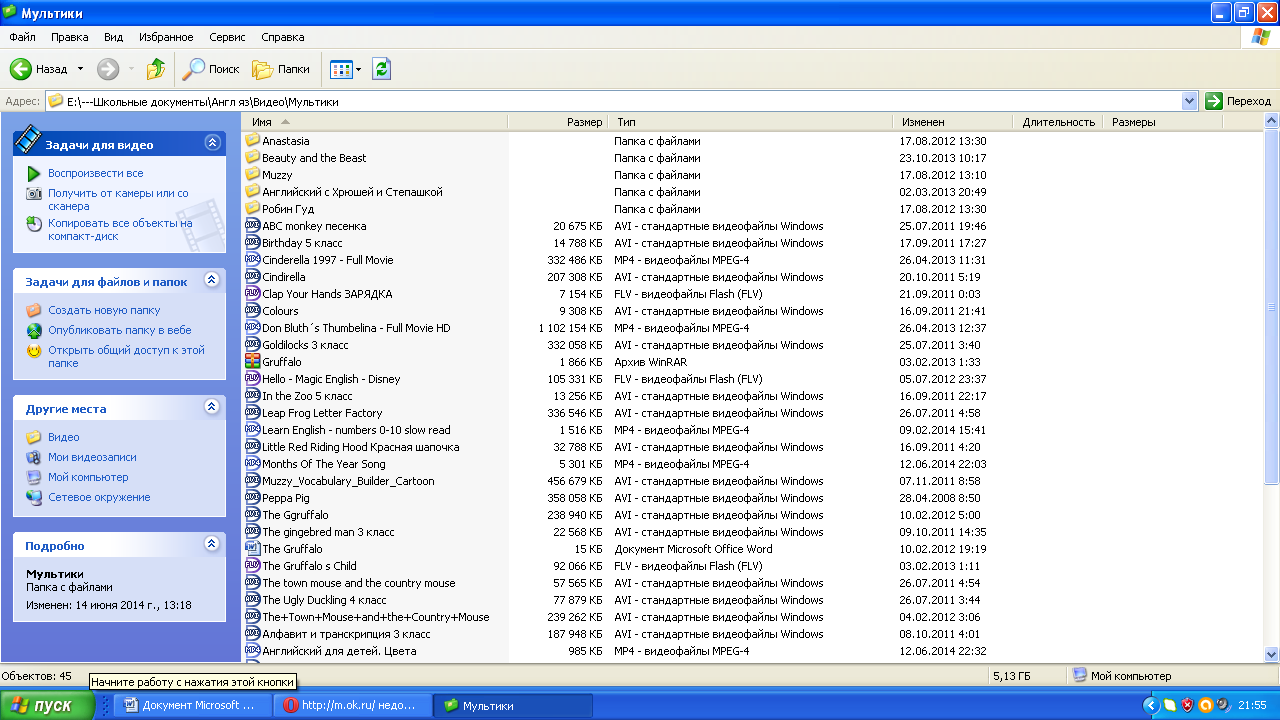Open the Правка menu
This screenshot has width=1280, height=720.
(70, 37)
